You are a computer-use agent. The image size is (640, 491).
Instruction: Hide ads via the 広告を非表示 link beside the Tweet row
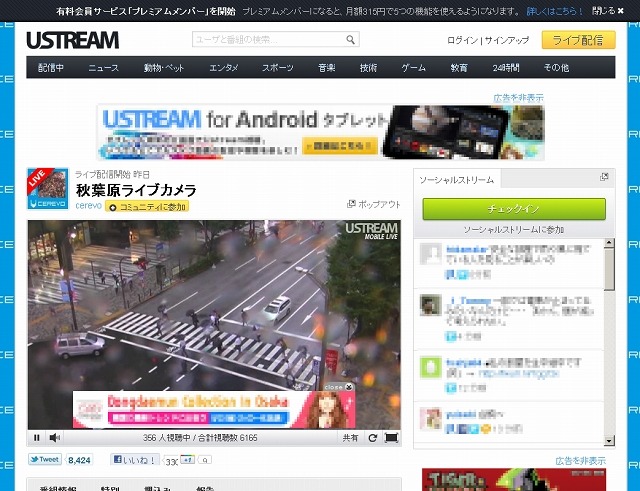point(580,461)
